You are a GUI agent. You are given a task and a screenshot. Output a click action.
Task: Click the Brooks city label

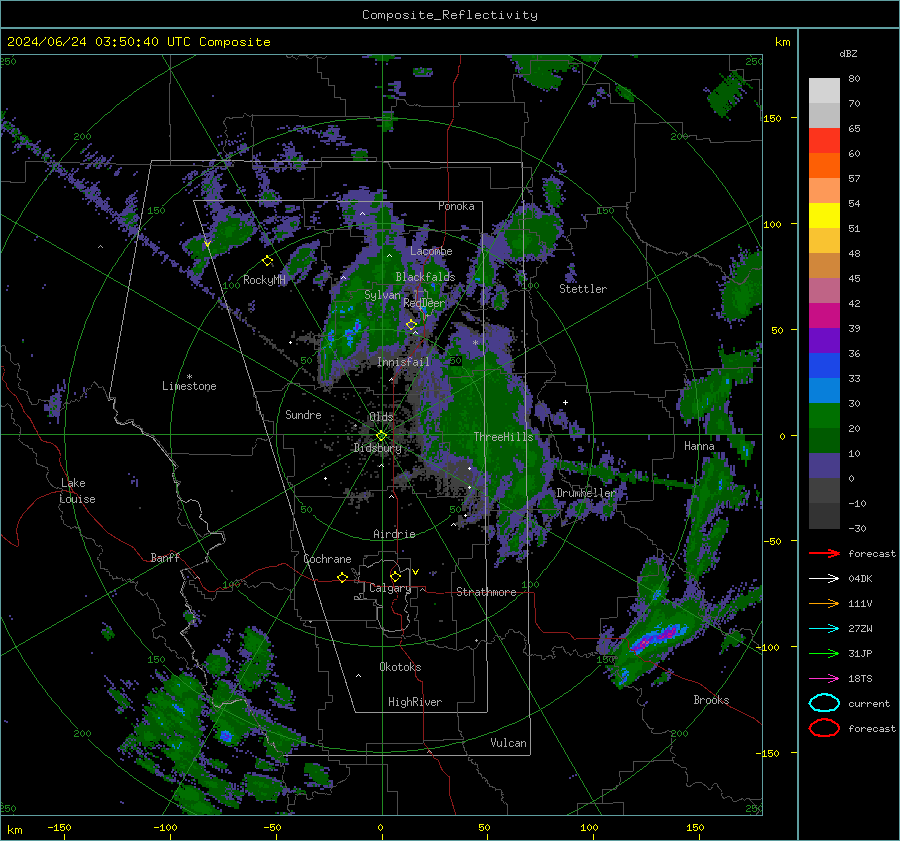point(711,700)
